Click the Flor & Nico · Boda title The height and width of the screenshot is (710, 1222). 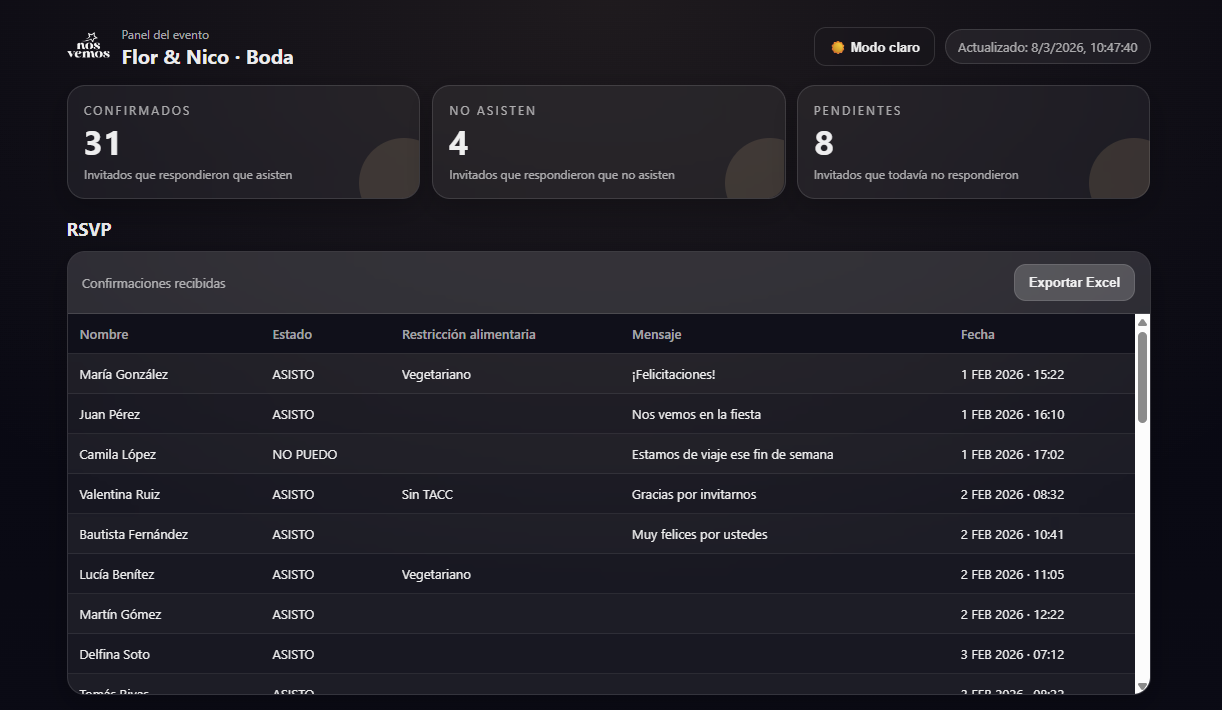(208, 57)
